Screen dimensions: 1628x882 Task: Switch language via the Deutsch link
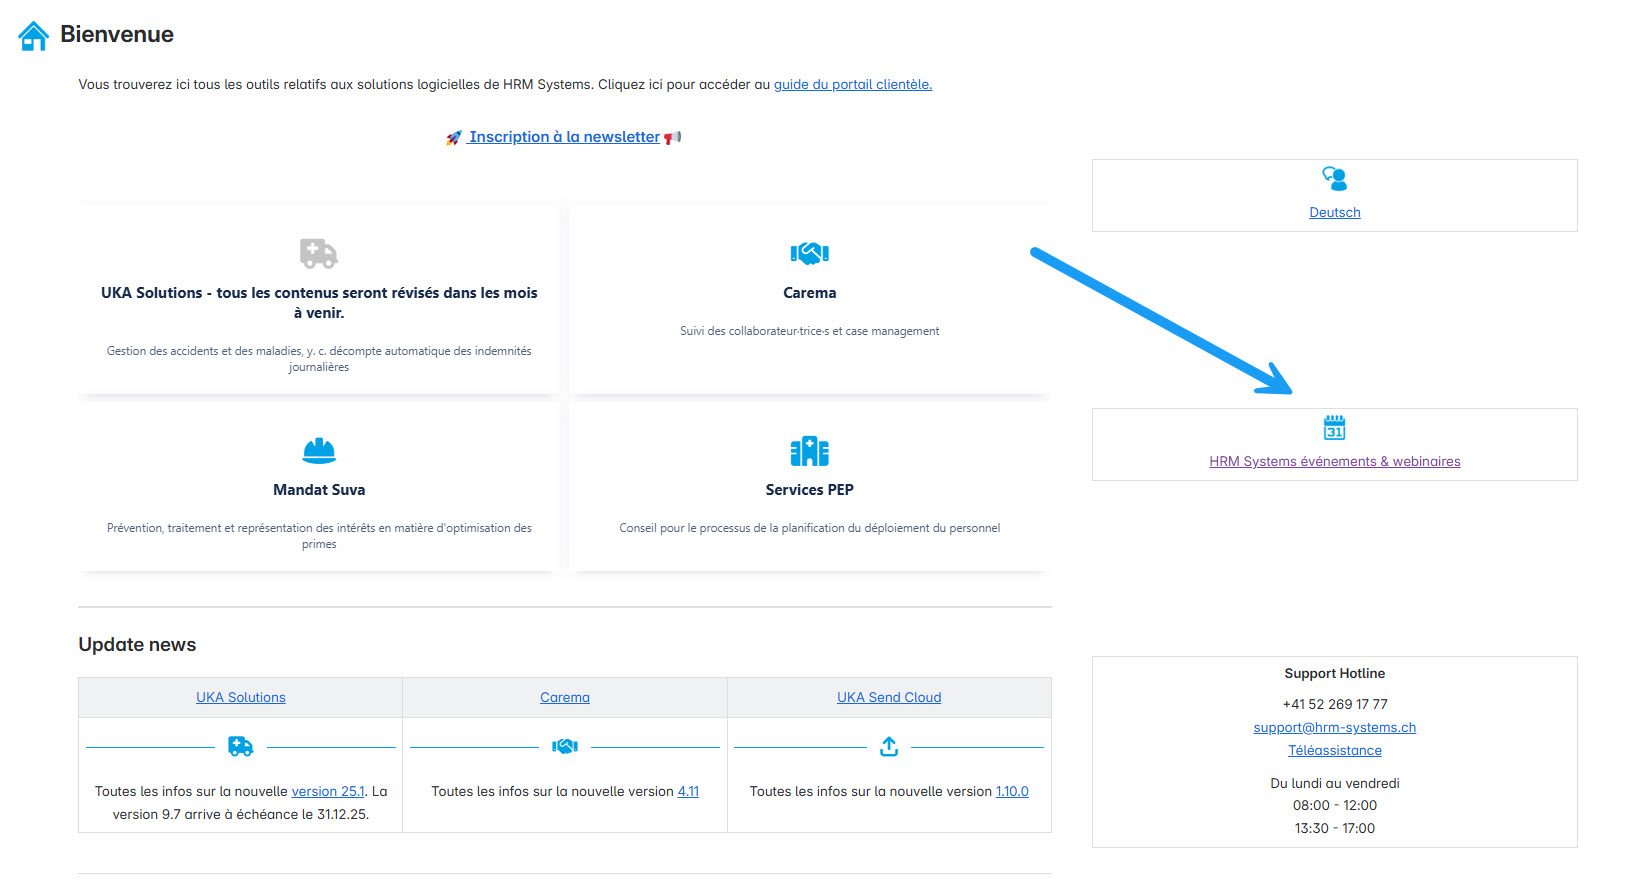1335,212
